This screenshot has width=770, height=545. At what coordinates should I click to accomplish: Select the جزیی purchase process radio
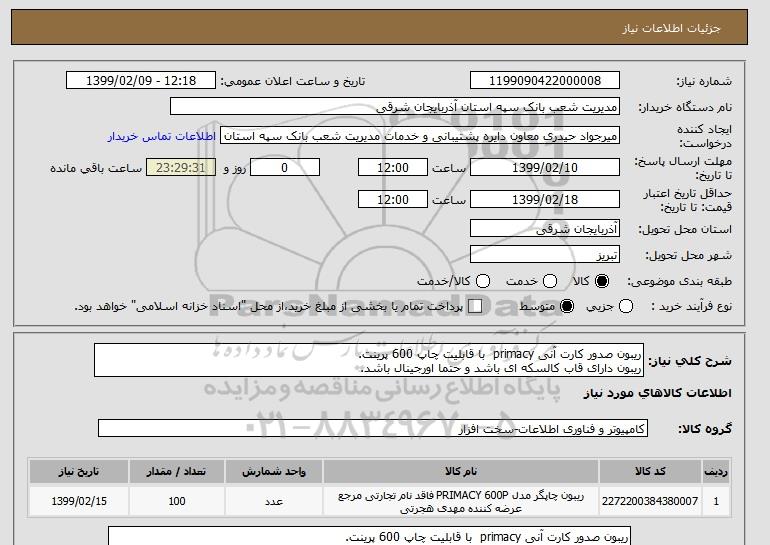(x=626, y=306)
